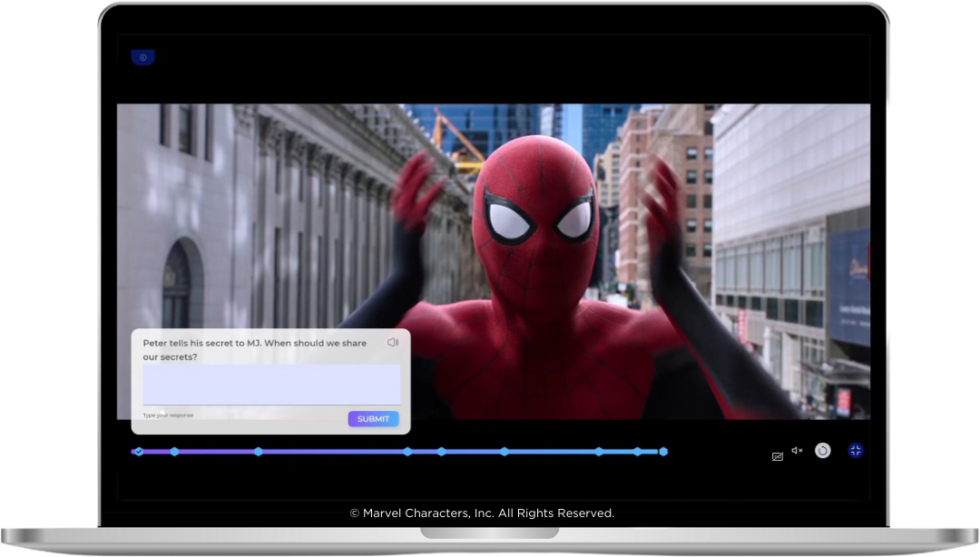Click the fourth dot on the progress bar
This screenshot has height=557, width=980.
pos(408,452)
